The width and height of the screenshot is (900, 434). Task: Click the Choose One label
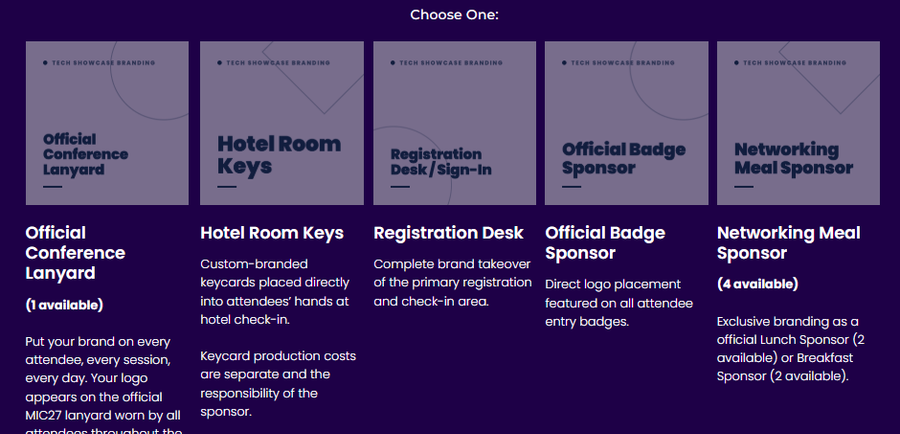(x=454, y=15)
